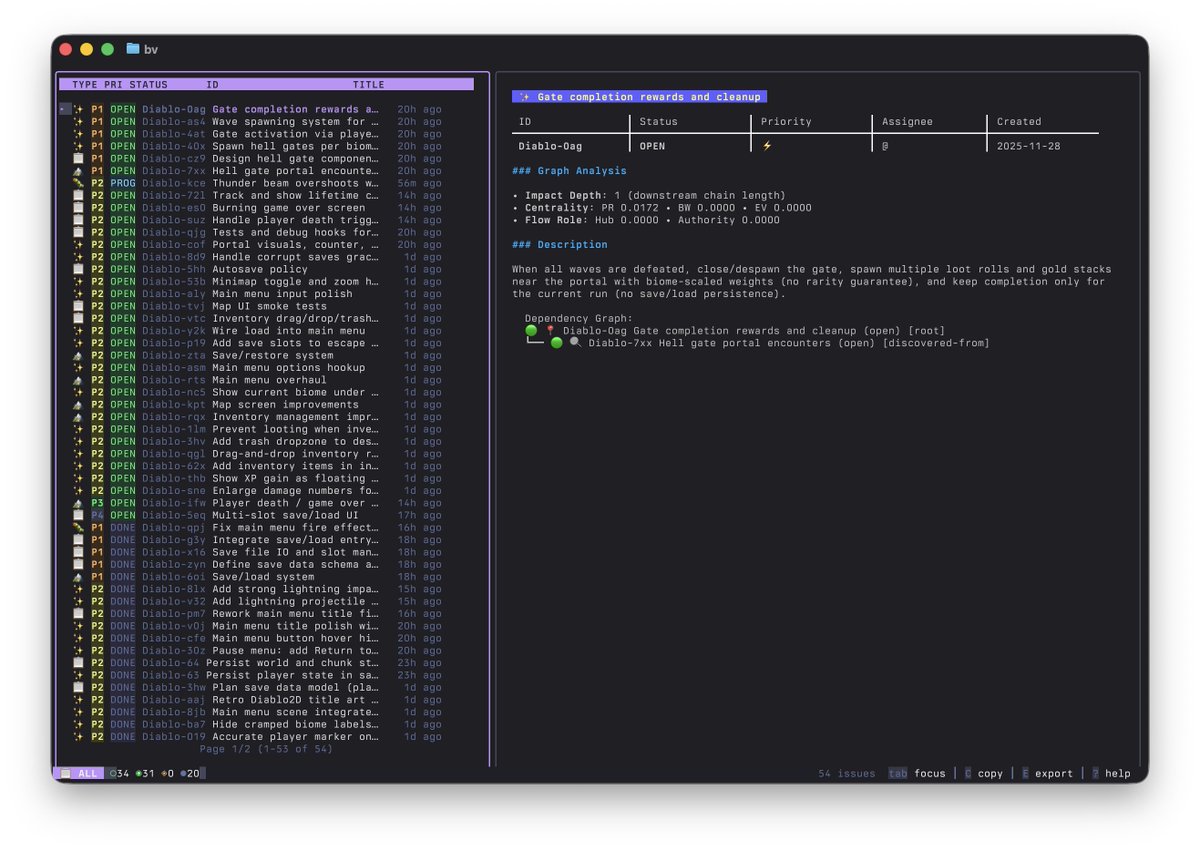1200x851 pixels.
Task: Open help from the footer hint
Action: pyautogui.click(x=1111, y=774)
